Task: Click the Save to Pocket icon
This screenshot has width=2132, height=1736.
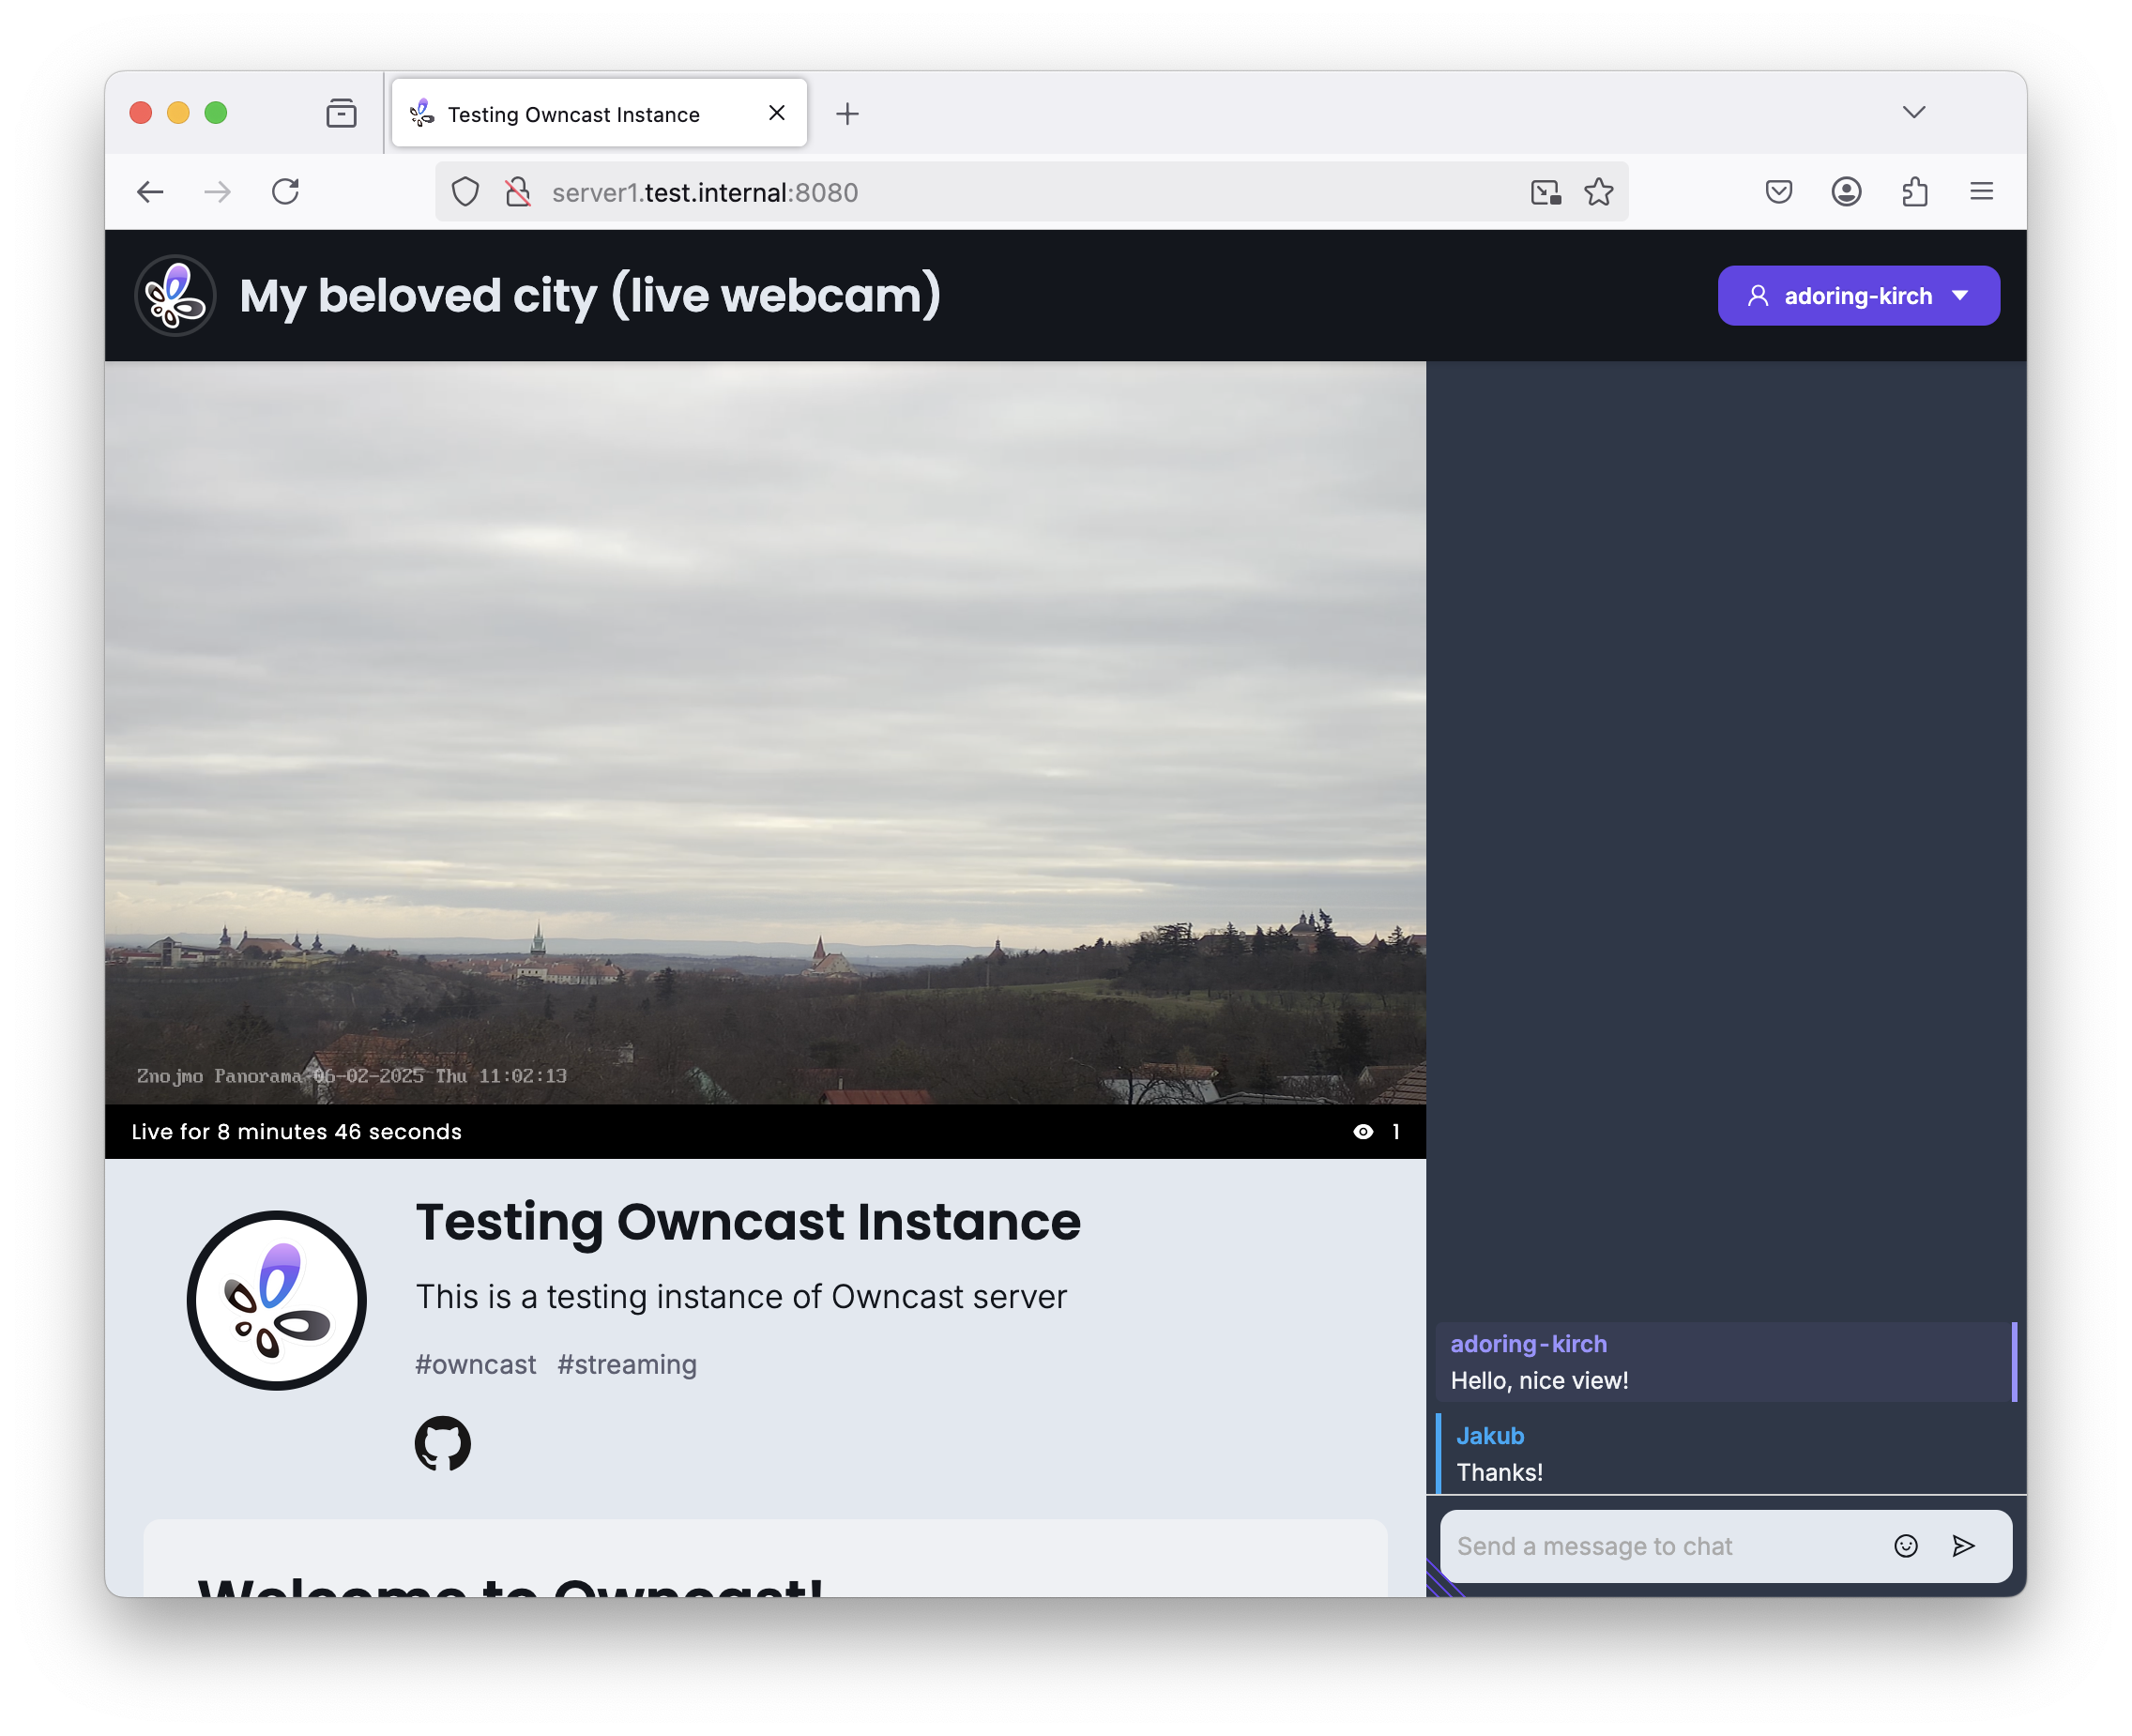Action: (x=1778, y=192)
